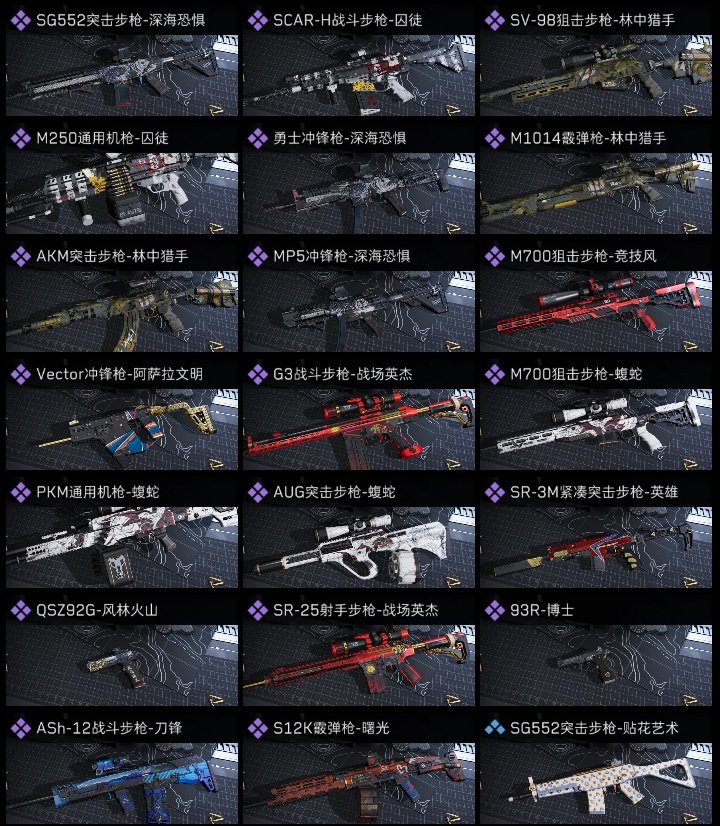The width and height of the screenshot is (720, 826).
Task: Click the MP5冲锋枪-深海恐惧 title text
Action: click(341, 257)
